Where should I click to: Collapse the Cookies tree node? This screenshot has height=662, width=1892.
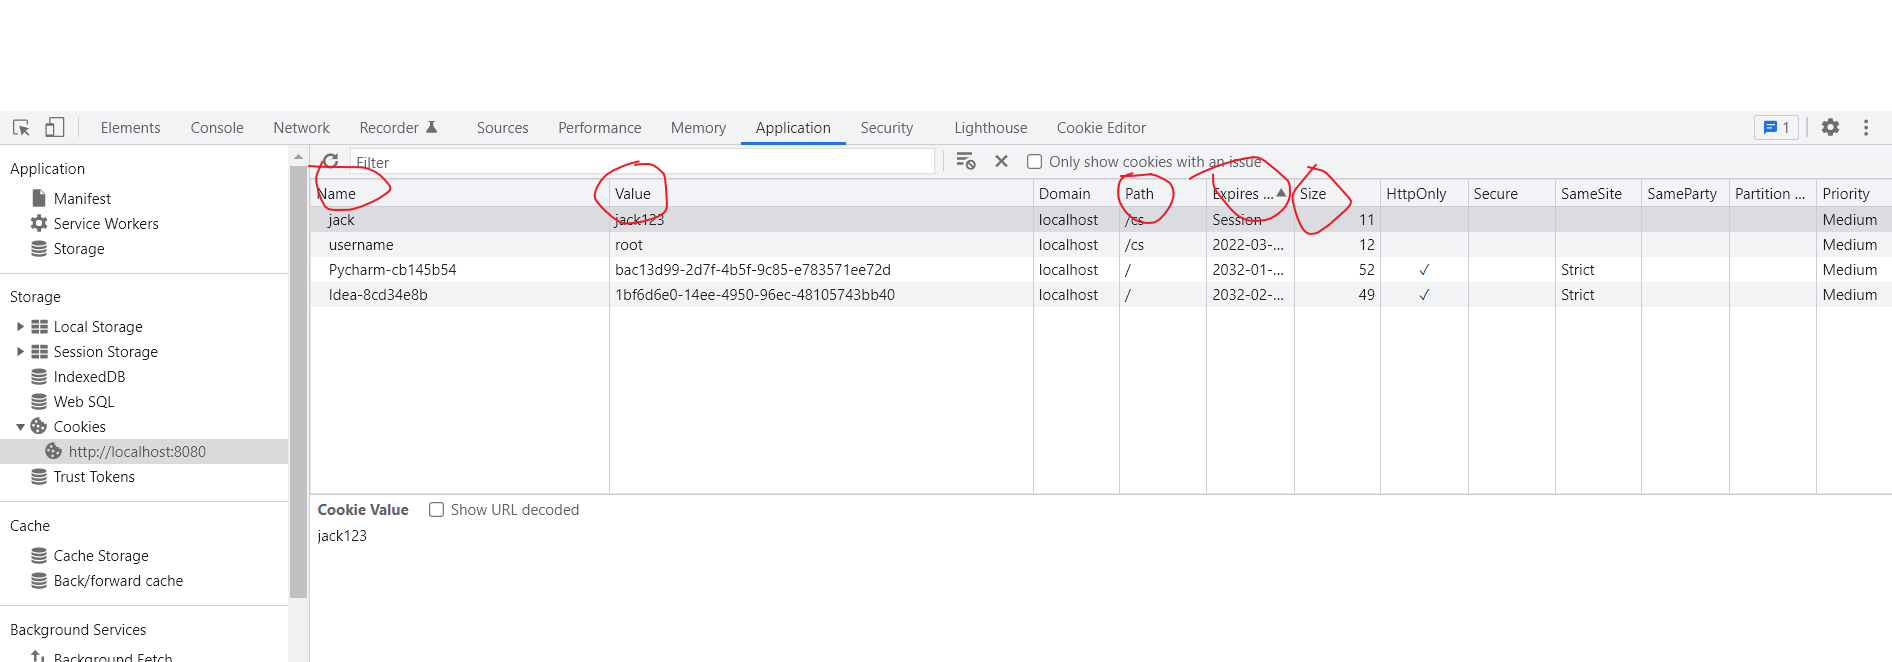click(20, 427)
